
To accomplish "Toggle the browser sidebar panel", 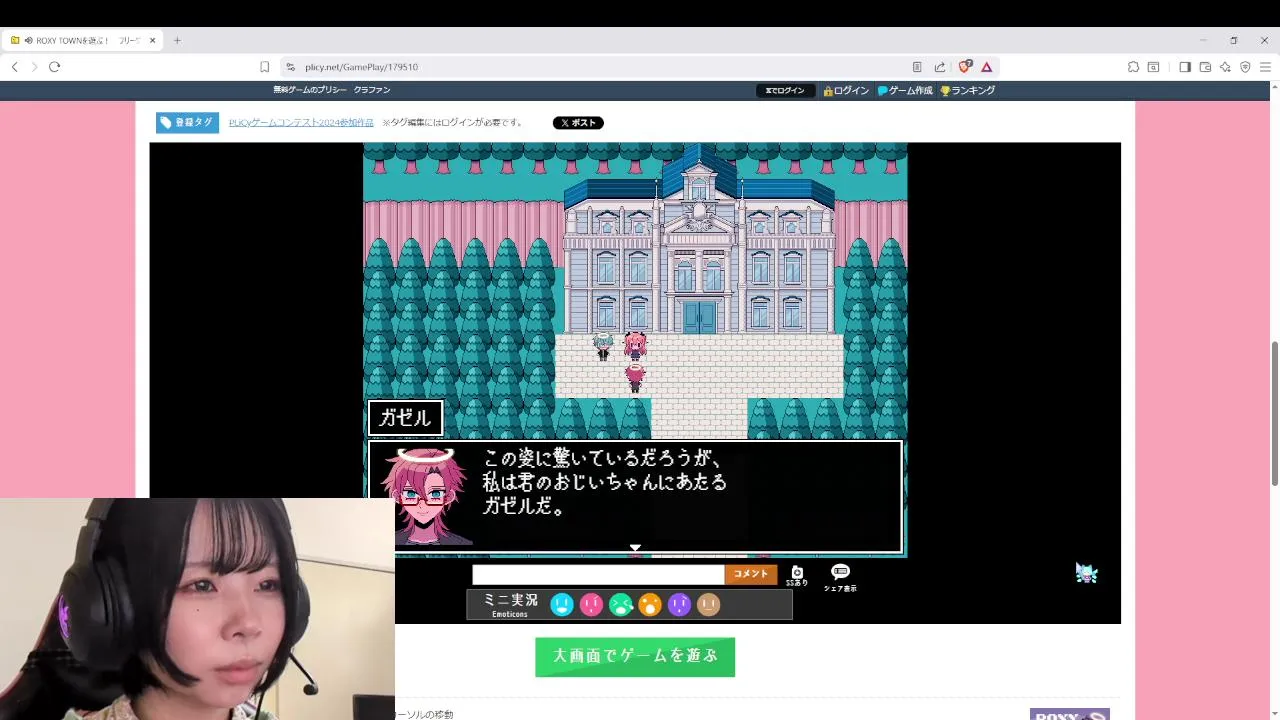I will pyautogui.click(x=1185, y=67).
